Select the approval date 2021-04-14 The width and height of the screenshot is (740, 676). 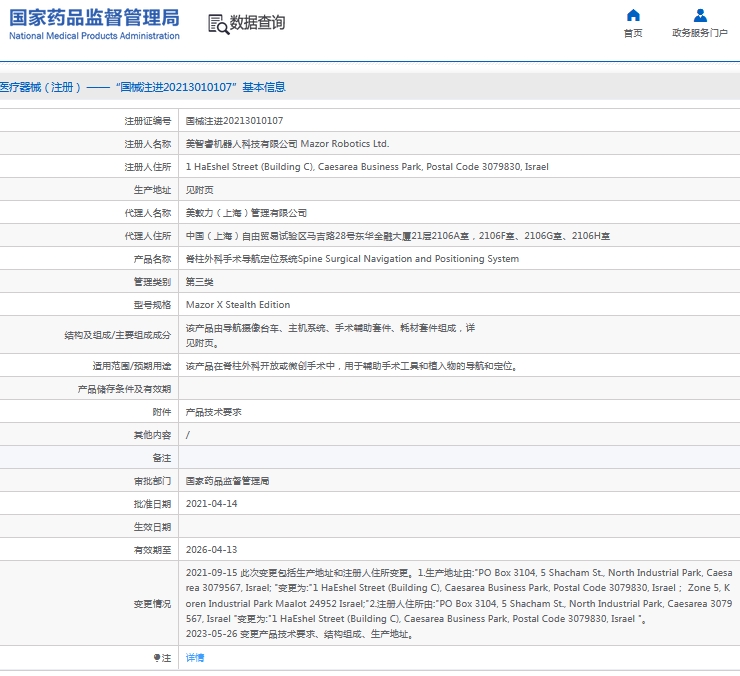(211, 504)
